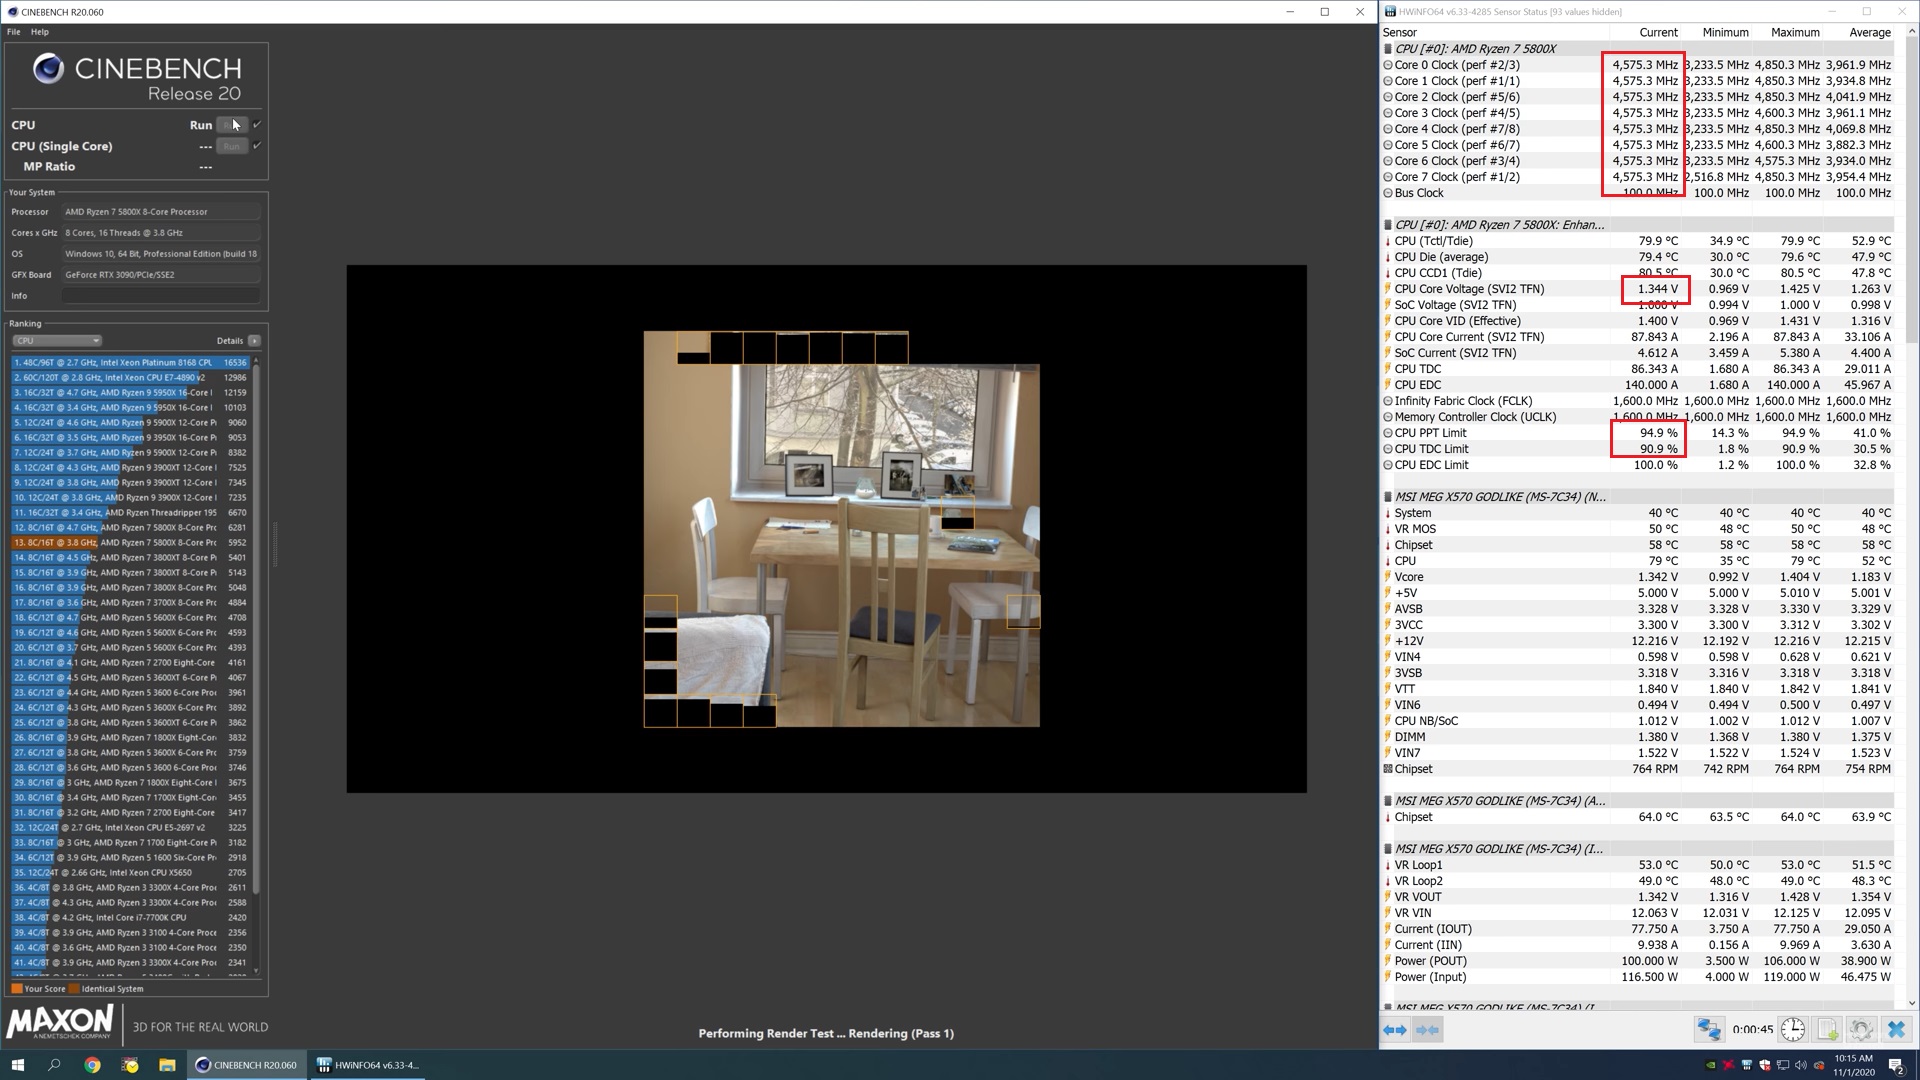Click the Processor field AMD Ryzen 7 5800X

[161, 212]
